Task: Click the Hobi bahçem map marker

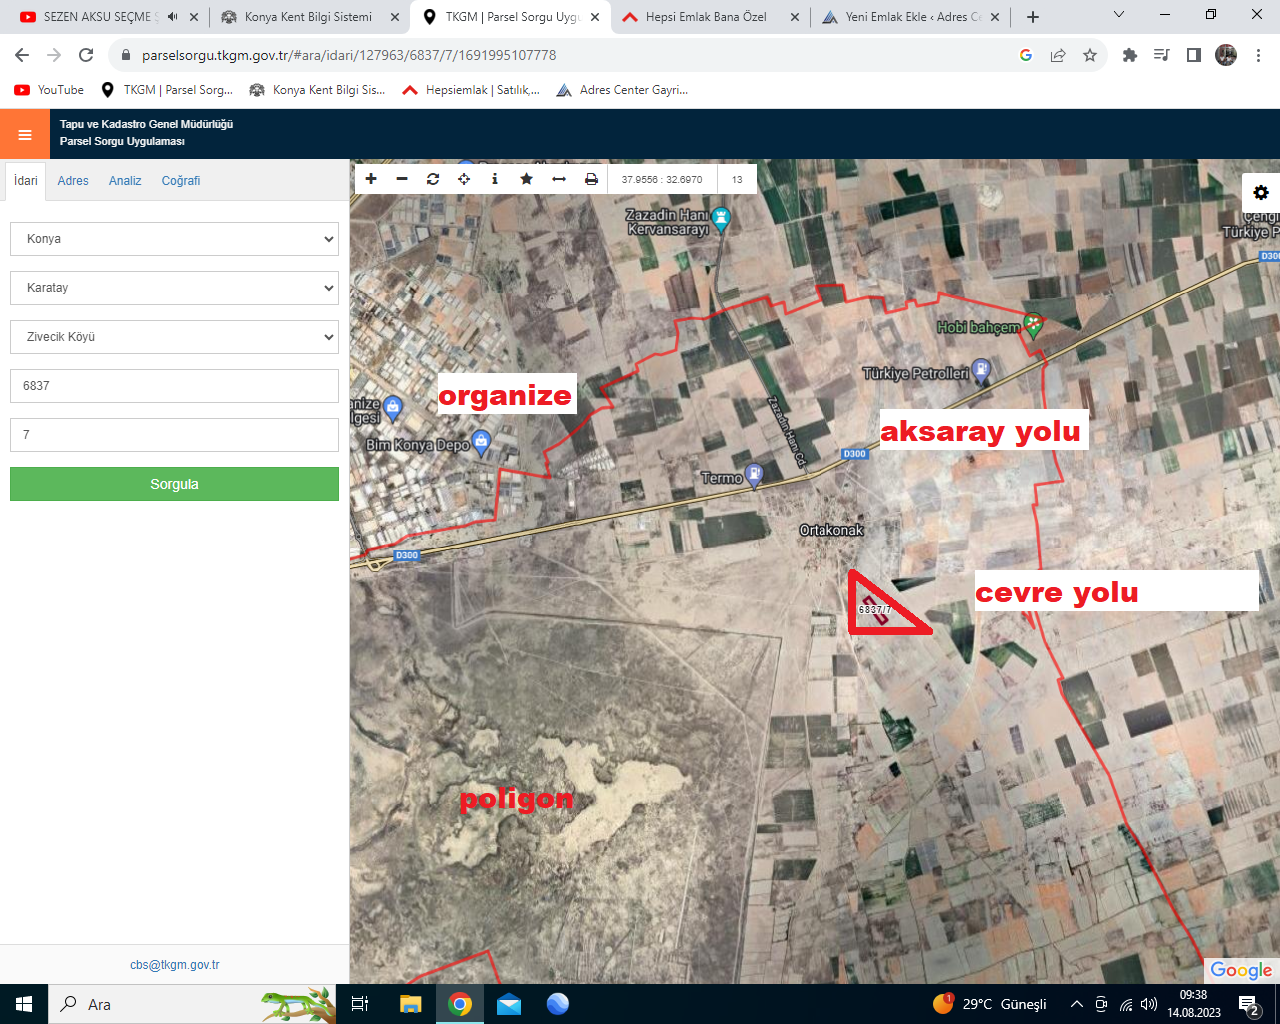Action: pos(1034,326)
